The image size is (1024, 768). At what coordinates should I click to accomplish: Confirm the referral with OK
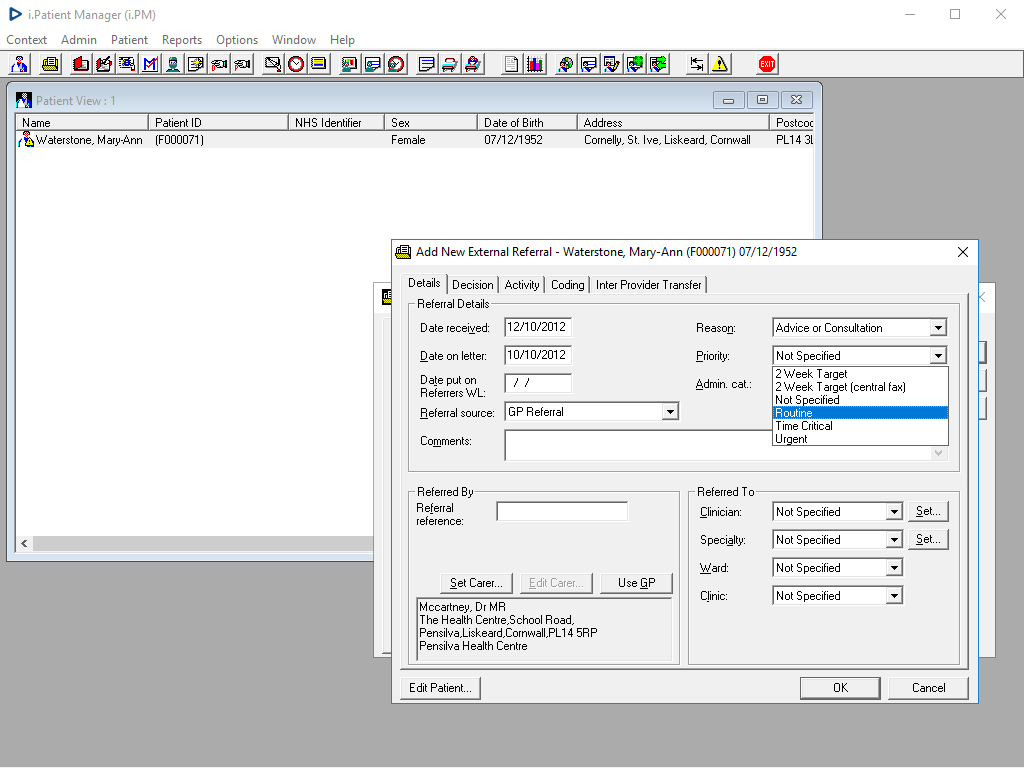click(840, 688)
